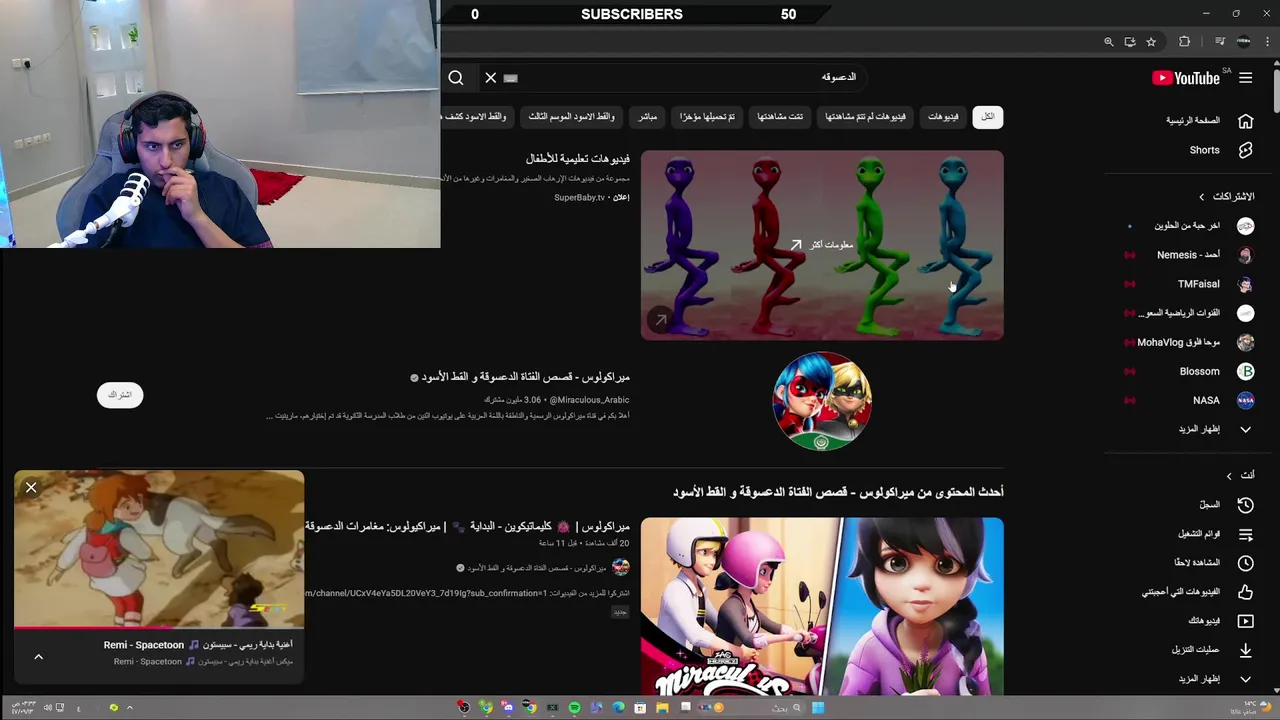This screenshot has width=1280, height=720.
Task: Select فيديوهات لم تتم مشاهدتها chip
Action: click(865, 117)
